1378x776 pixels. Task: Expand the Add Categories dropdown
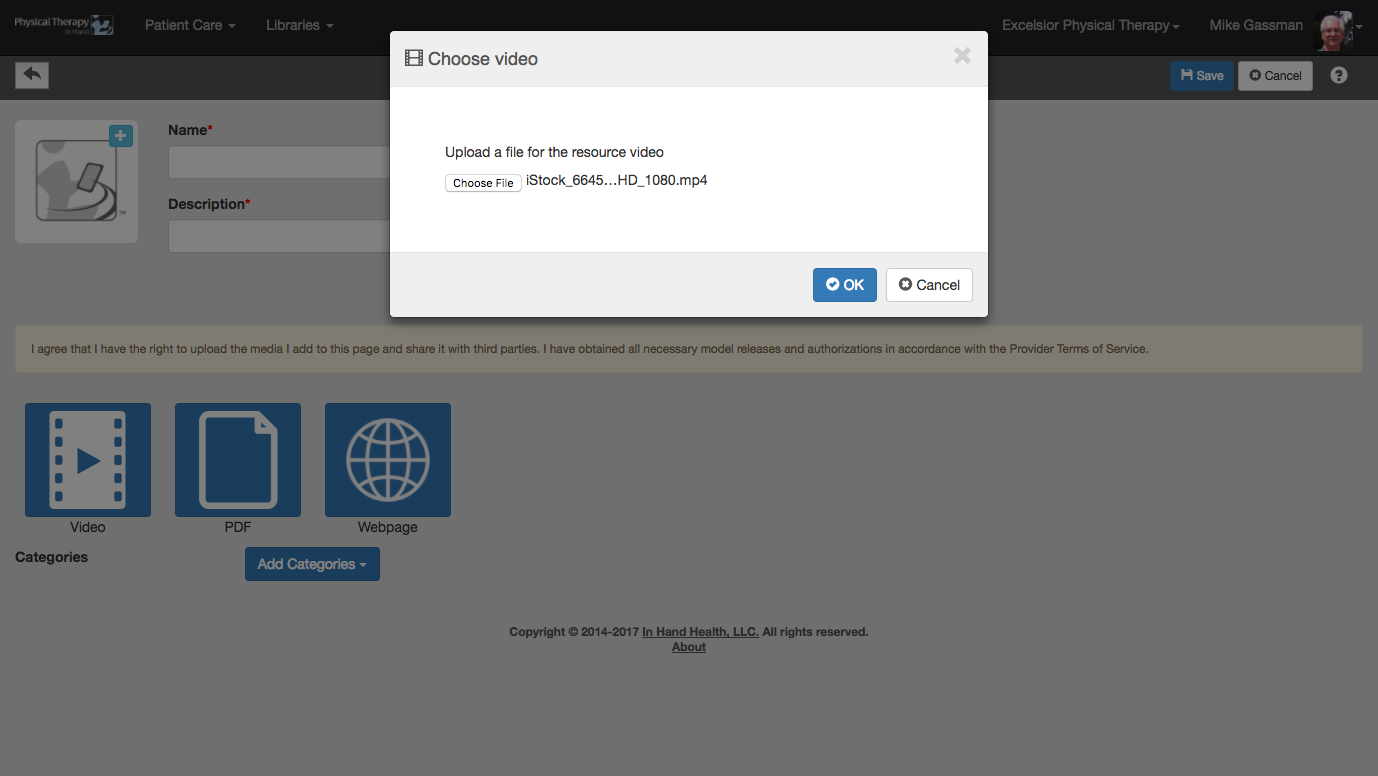[312, 564]
